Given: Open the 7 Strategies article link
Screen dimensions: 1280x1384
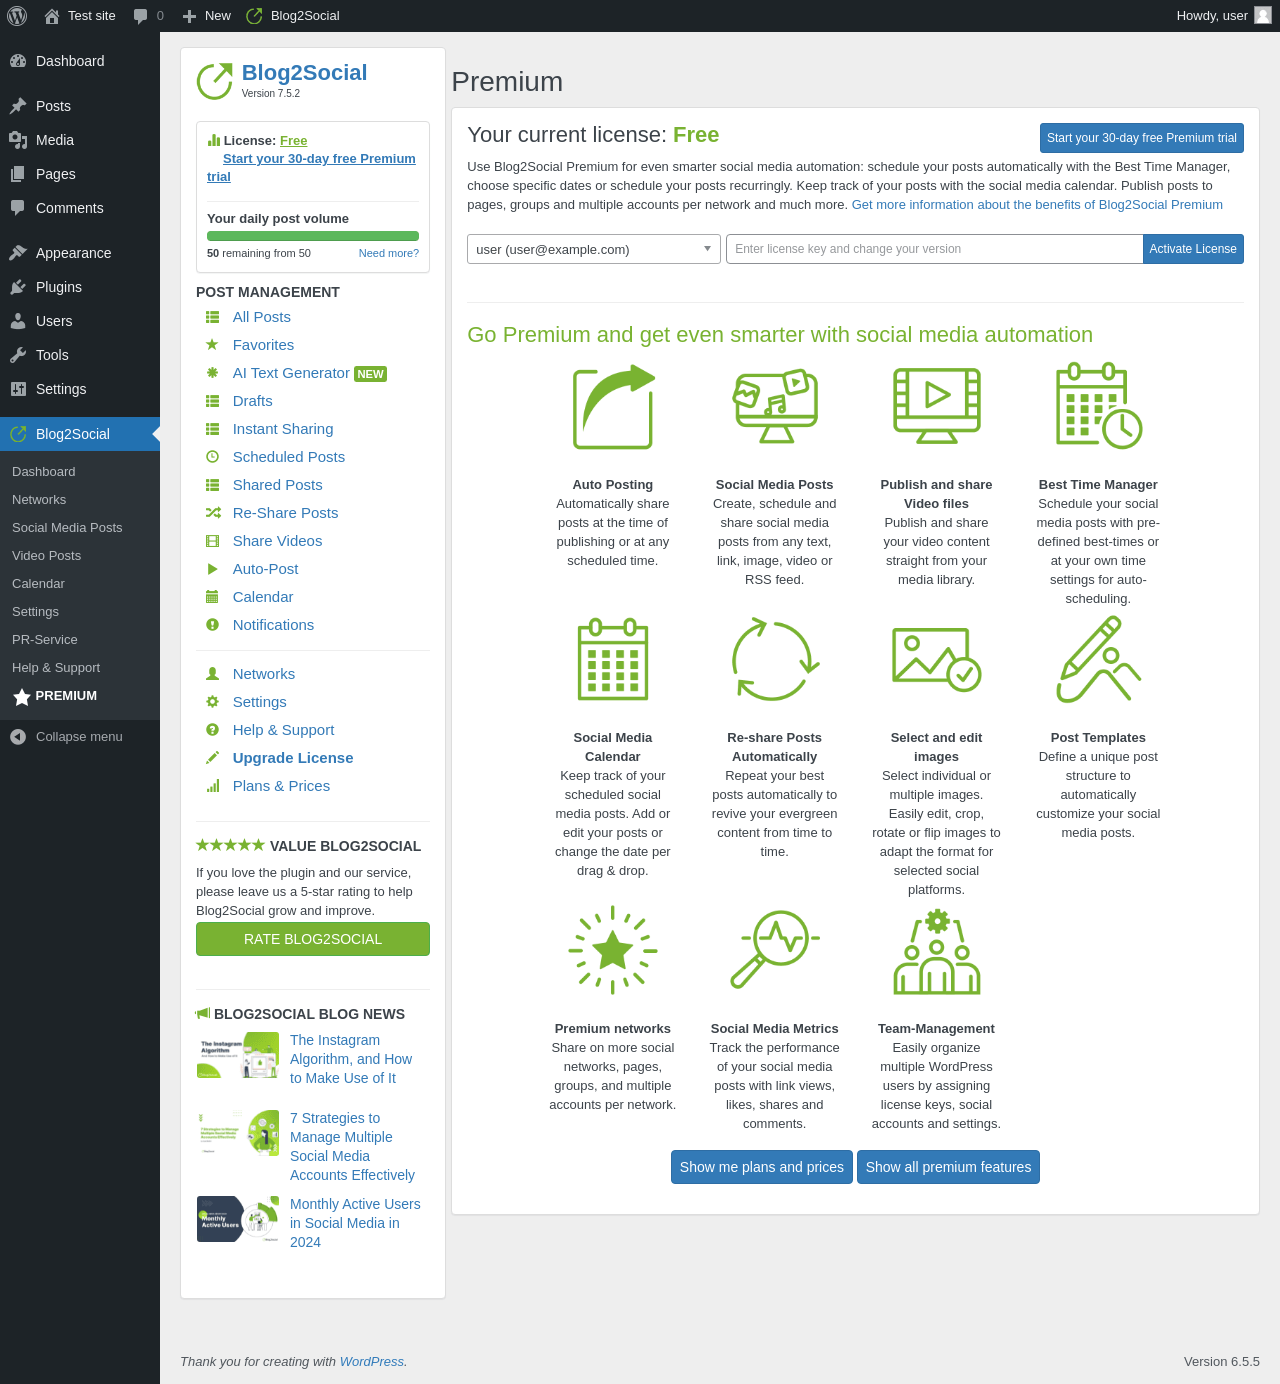Looking at the screenshot, I should pos(352,1147).
